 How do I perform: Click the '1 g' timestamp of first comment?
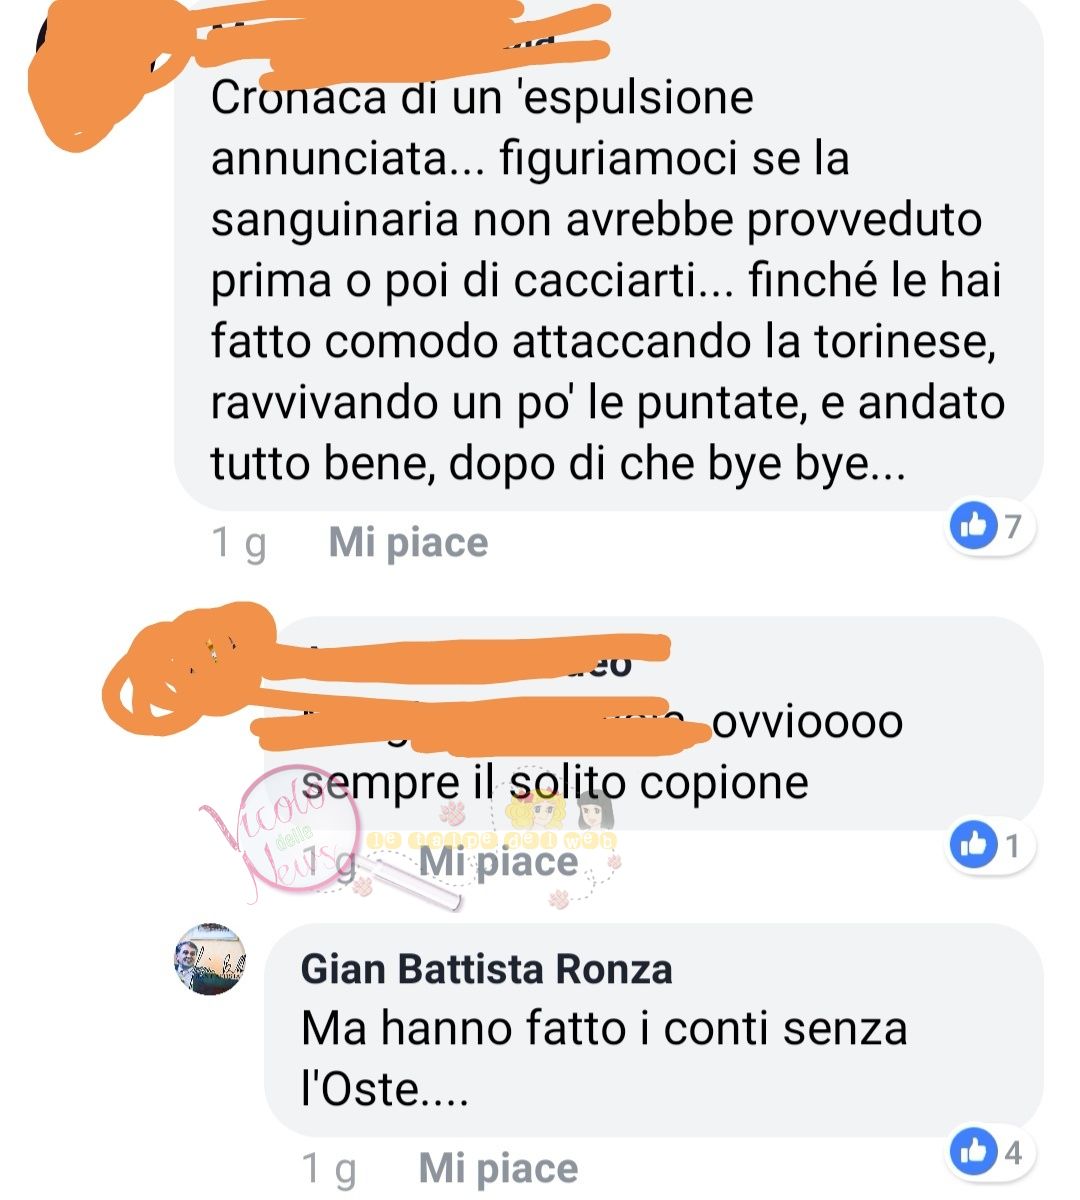coord(238,543)
